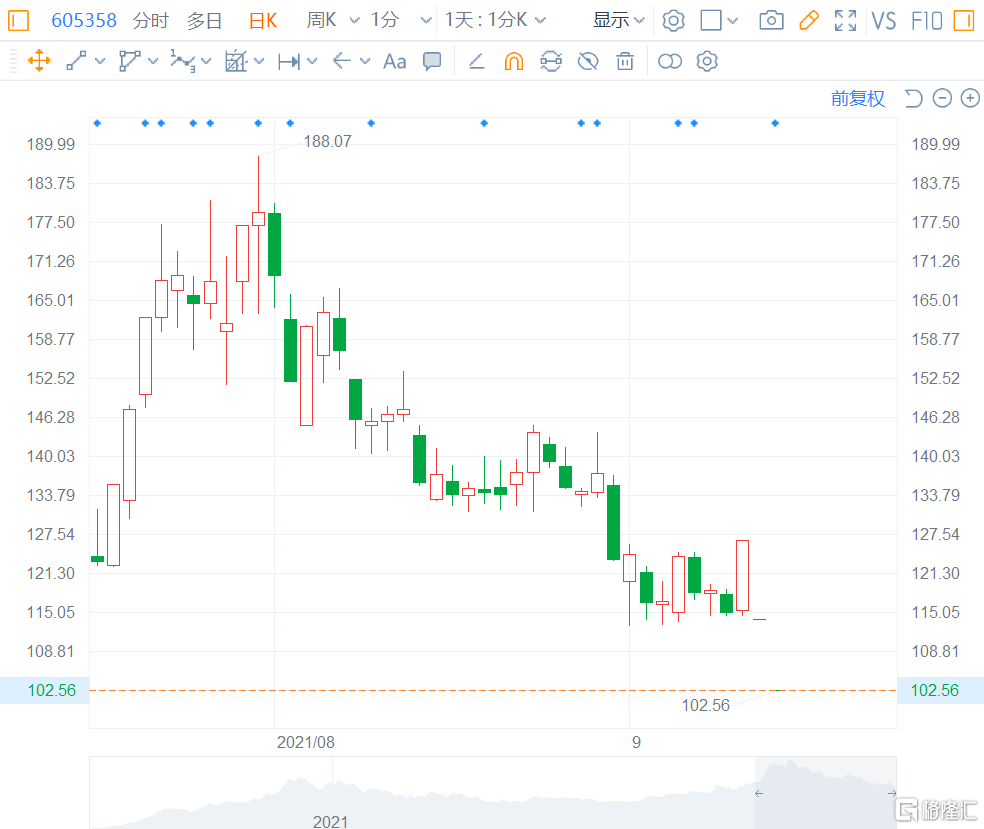The width and height of the screenshot is (984, 829).
Task: Expand line tool options arrow
Action: point(100,61)
